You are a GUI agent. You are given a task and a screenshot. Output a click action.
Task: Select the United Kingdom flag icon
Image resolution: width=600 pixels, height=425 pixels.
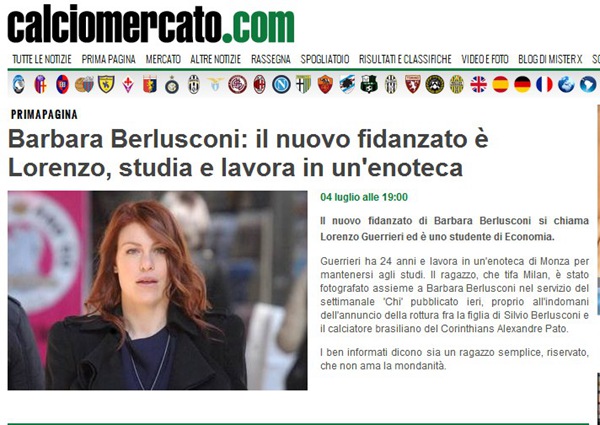(478, 84)
